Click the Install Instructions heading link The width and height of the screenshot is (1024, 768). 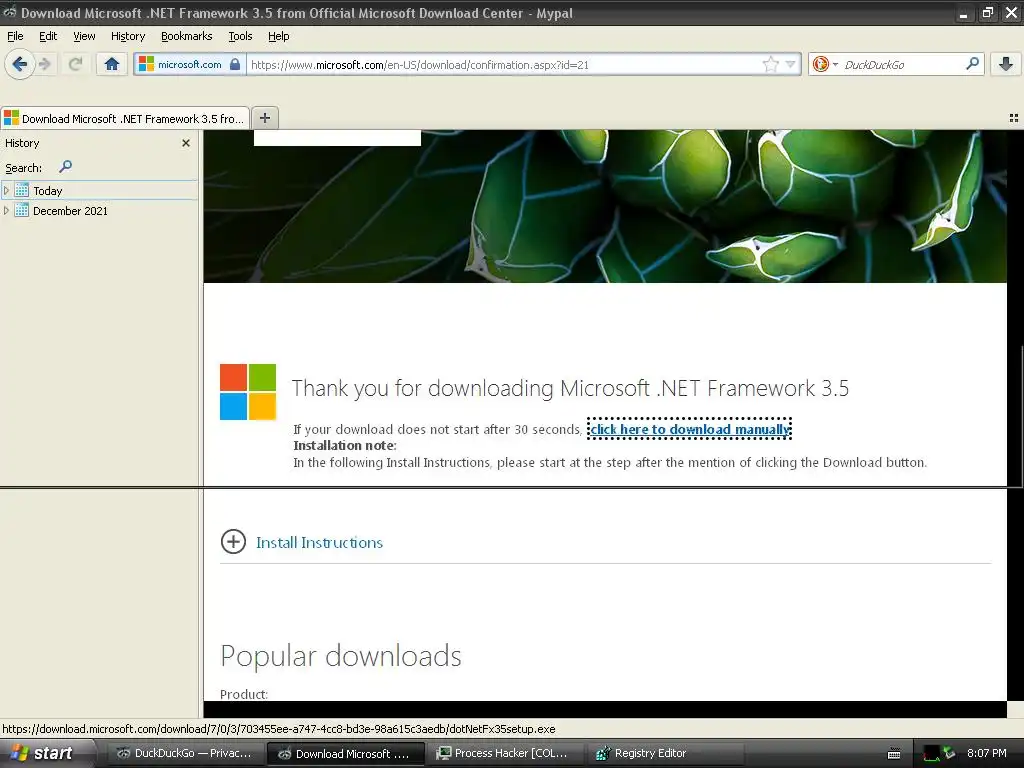[319, 542]
